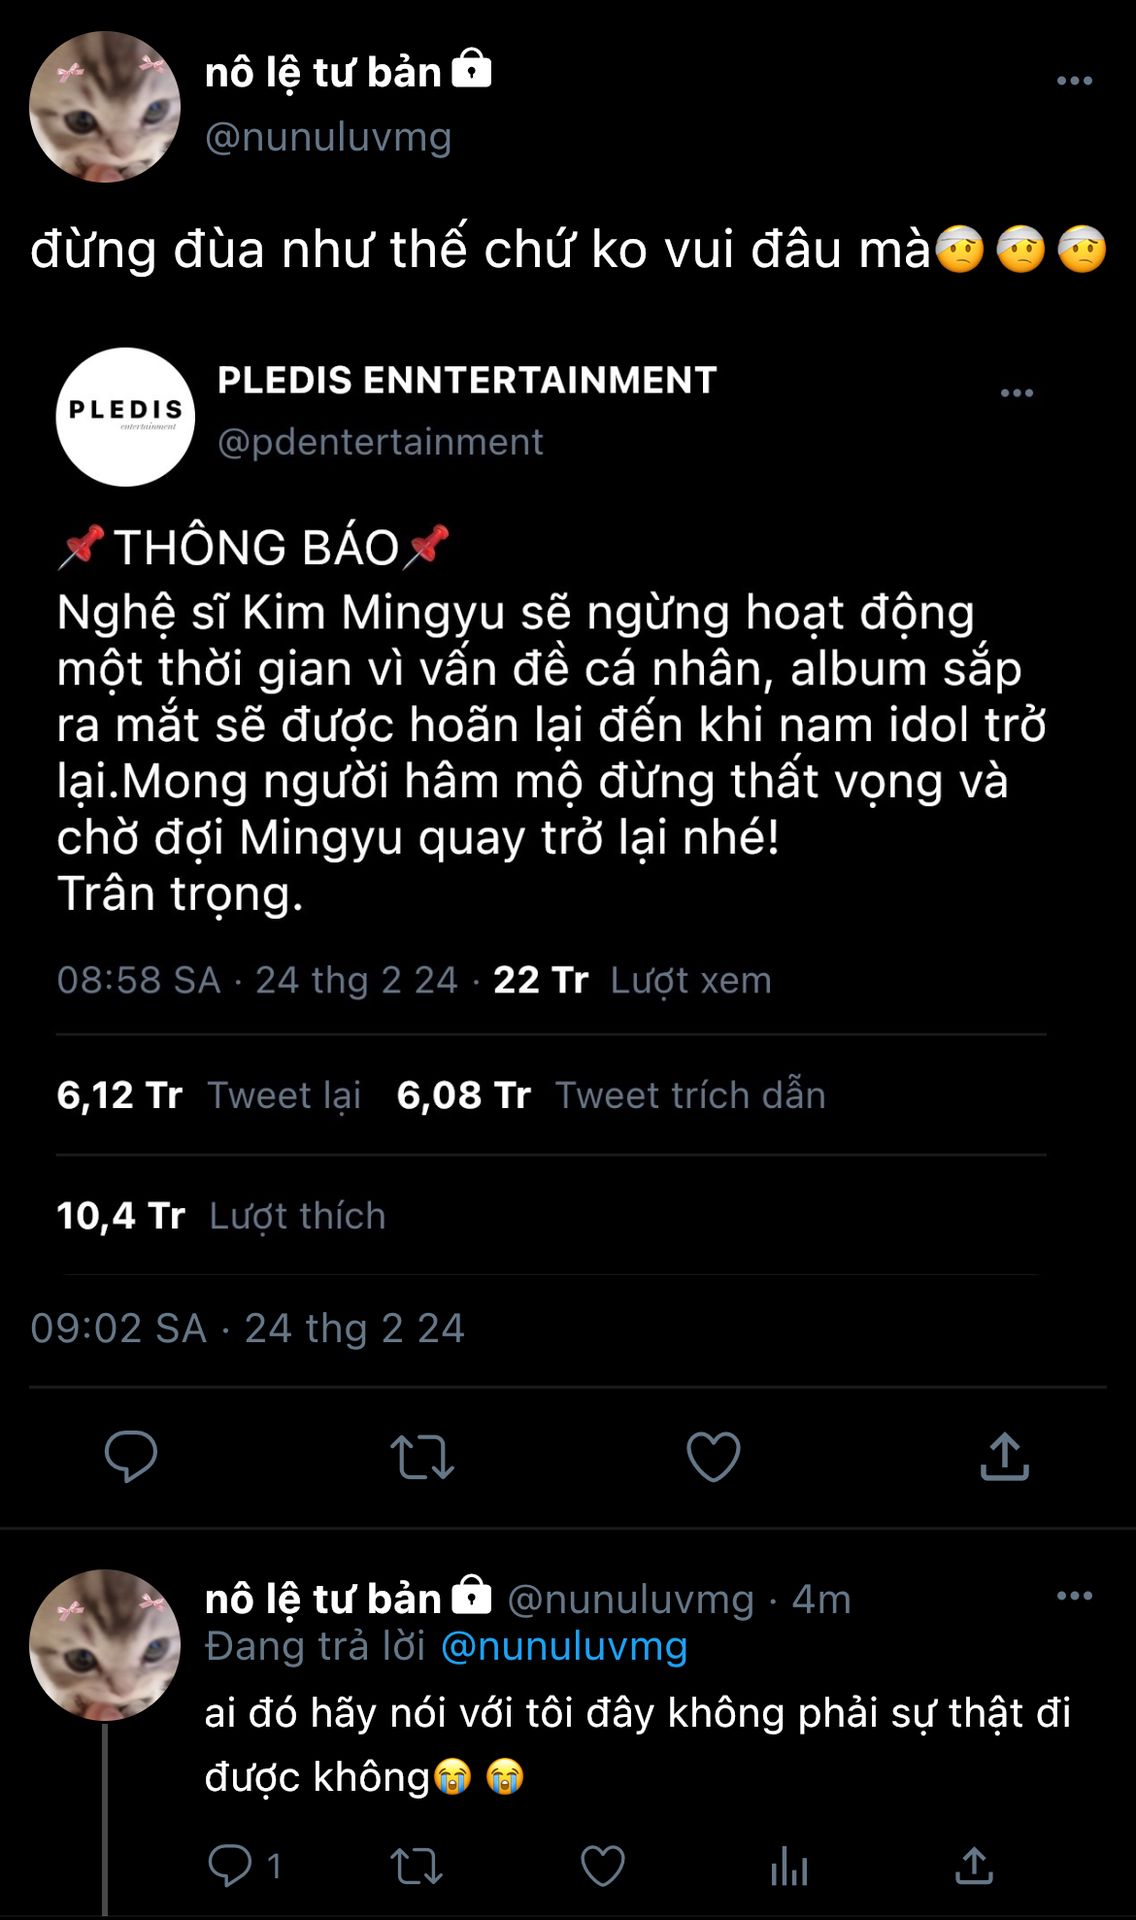This screenshot has height=1920, width=1136.
Task: Retweet the main tweet
Action: coord(422,1457)
